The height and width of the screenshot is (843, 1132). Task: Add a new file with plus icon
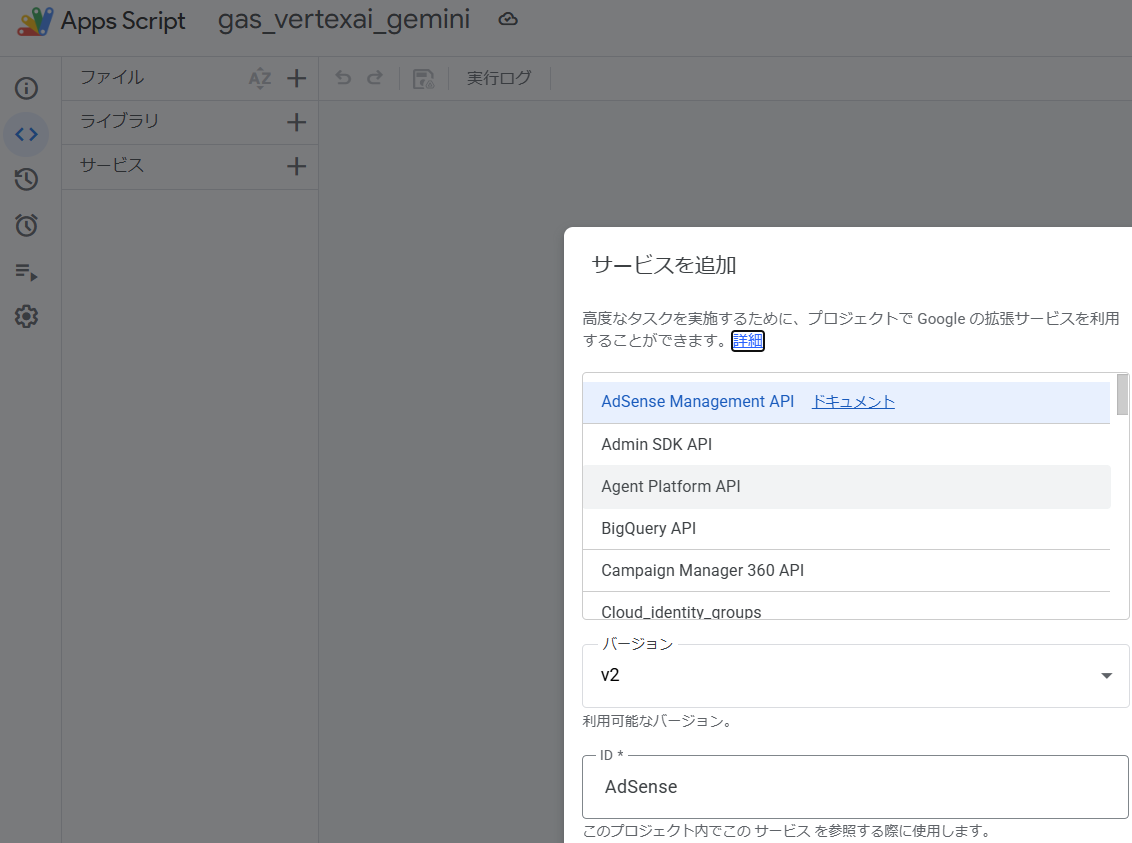click(297, 78)
